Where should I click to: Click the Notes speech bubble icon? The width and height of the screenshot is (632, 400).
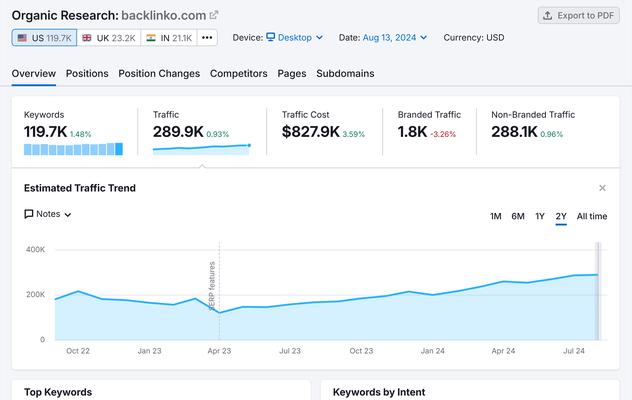click(29, 214)
